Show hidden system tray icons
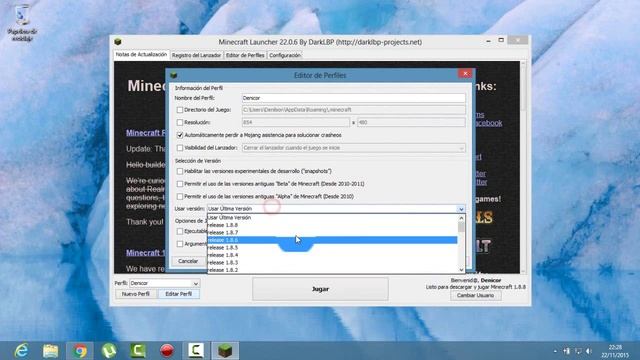This screenshot has height=360, width=640. 555,351
